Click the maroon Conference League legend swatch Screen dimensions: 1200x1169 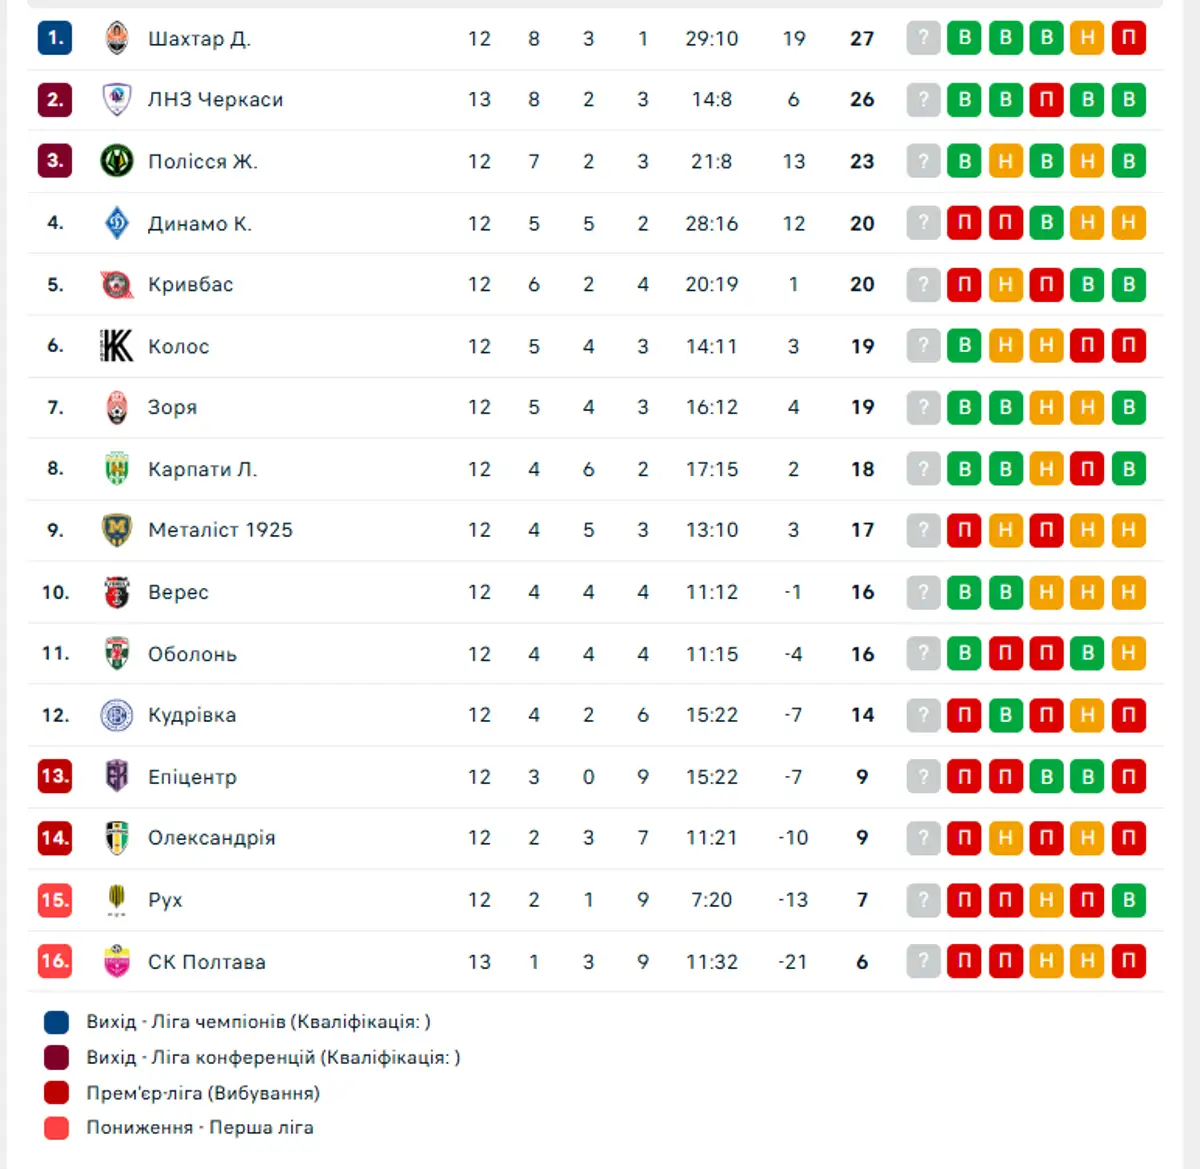pos(57,1057)
